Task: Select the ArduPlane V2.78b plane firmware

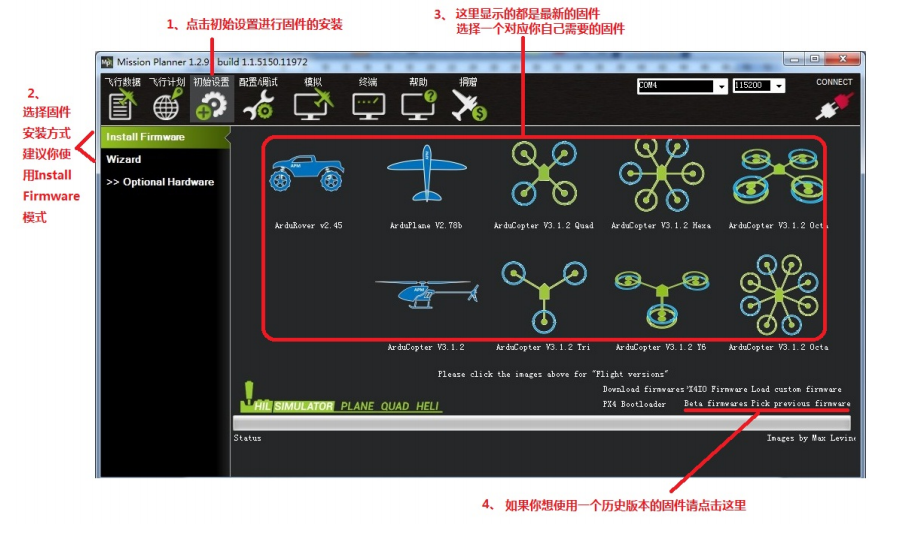Action: (426, 173)
